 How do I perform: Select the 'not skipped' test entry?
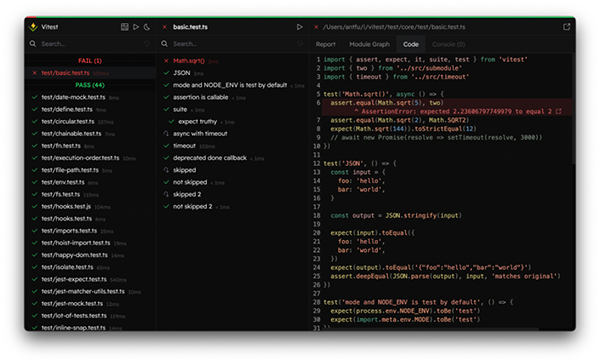click(232, 182)
